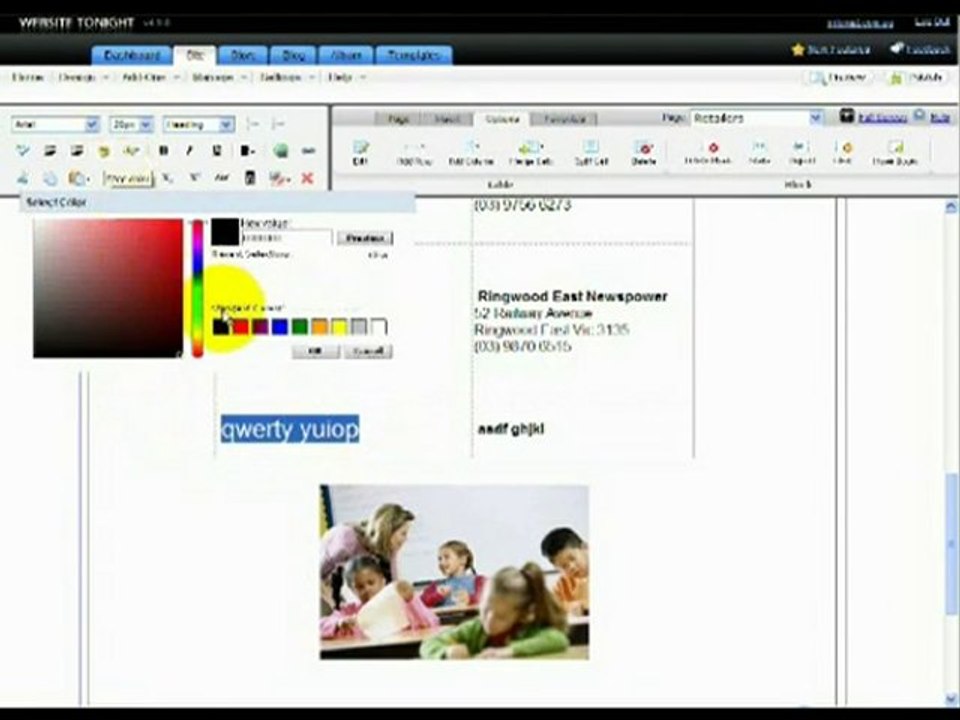This screenshot has height=720, width=960.
Task: Click the highlighted 'qwerty yuiop' text
Action: coord(290,429)
